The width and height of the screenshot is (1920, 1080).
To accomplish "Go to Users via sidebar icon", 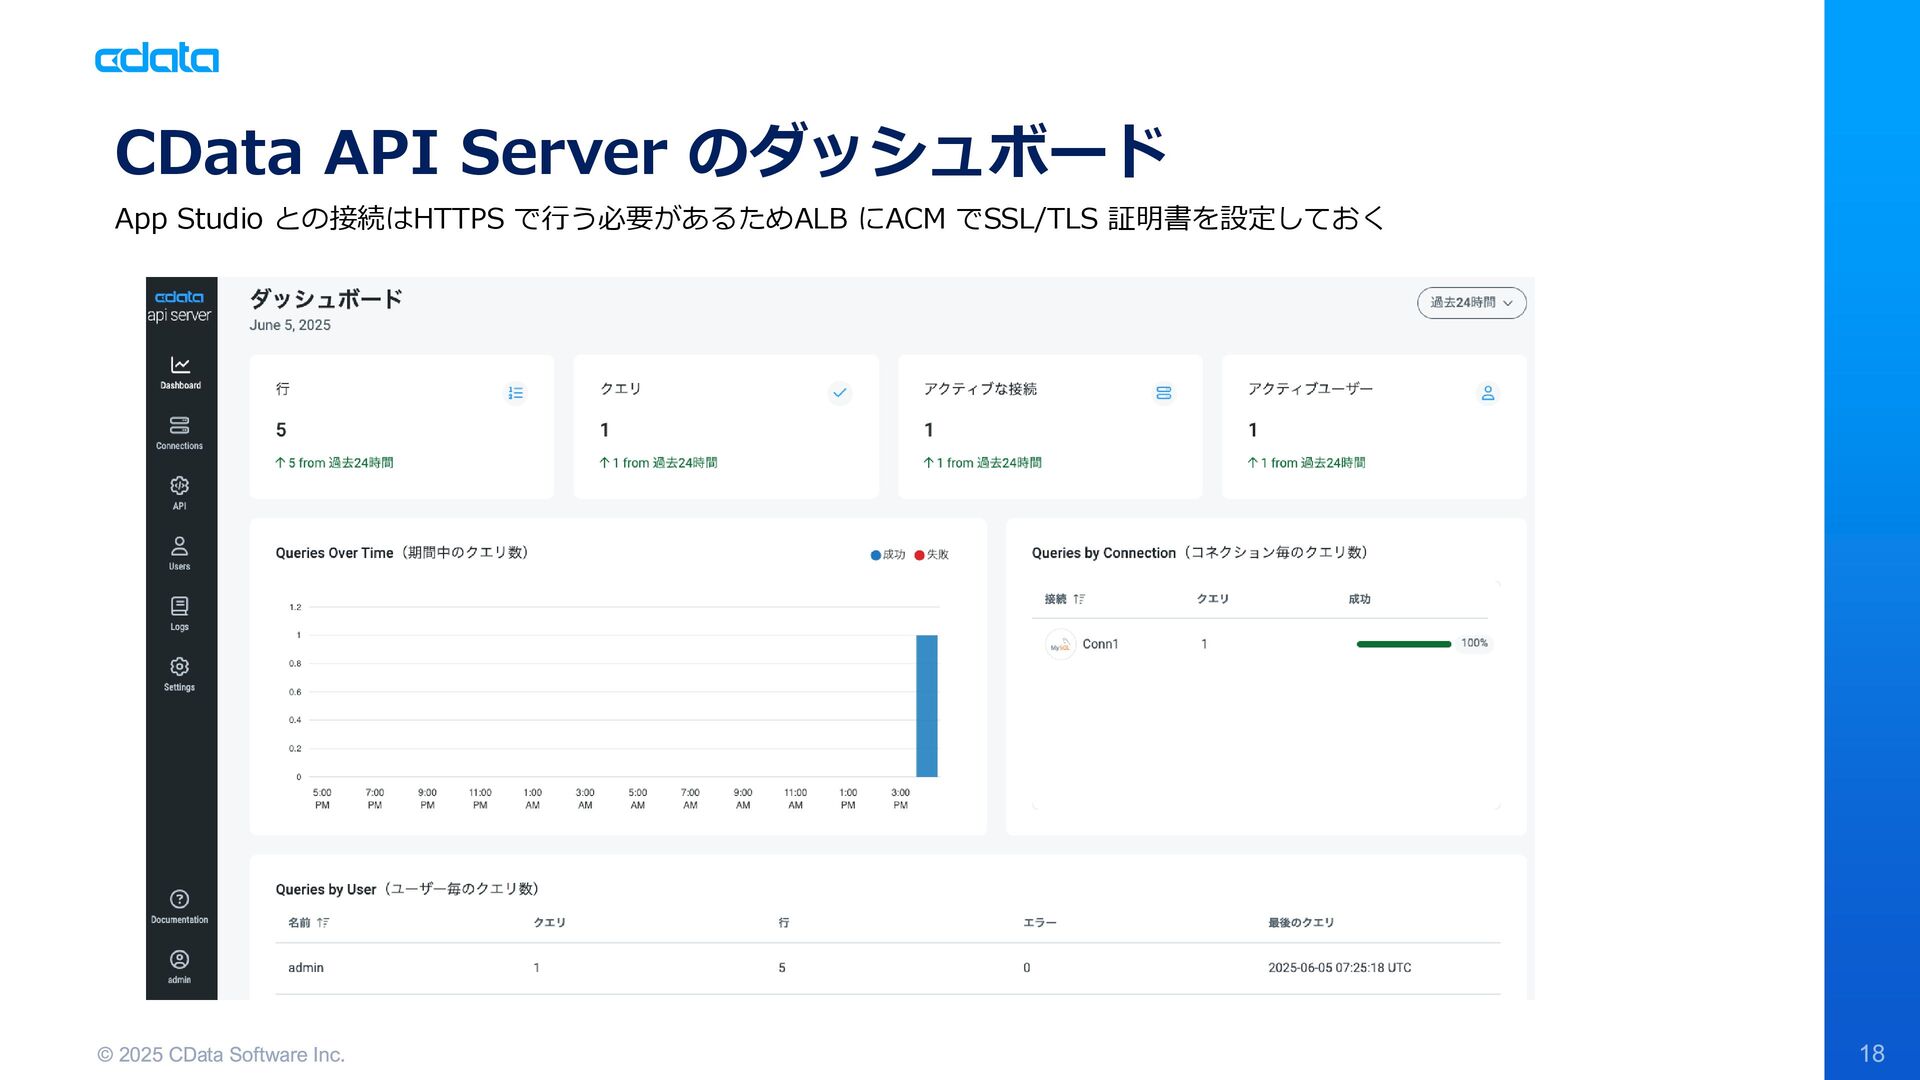I will (180, 547).
